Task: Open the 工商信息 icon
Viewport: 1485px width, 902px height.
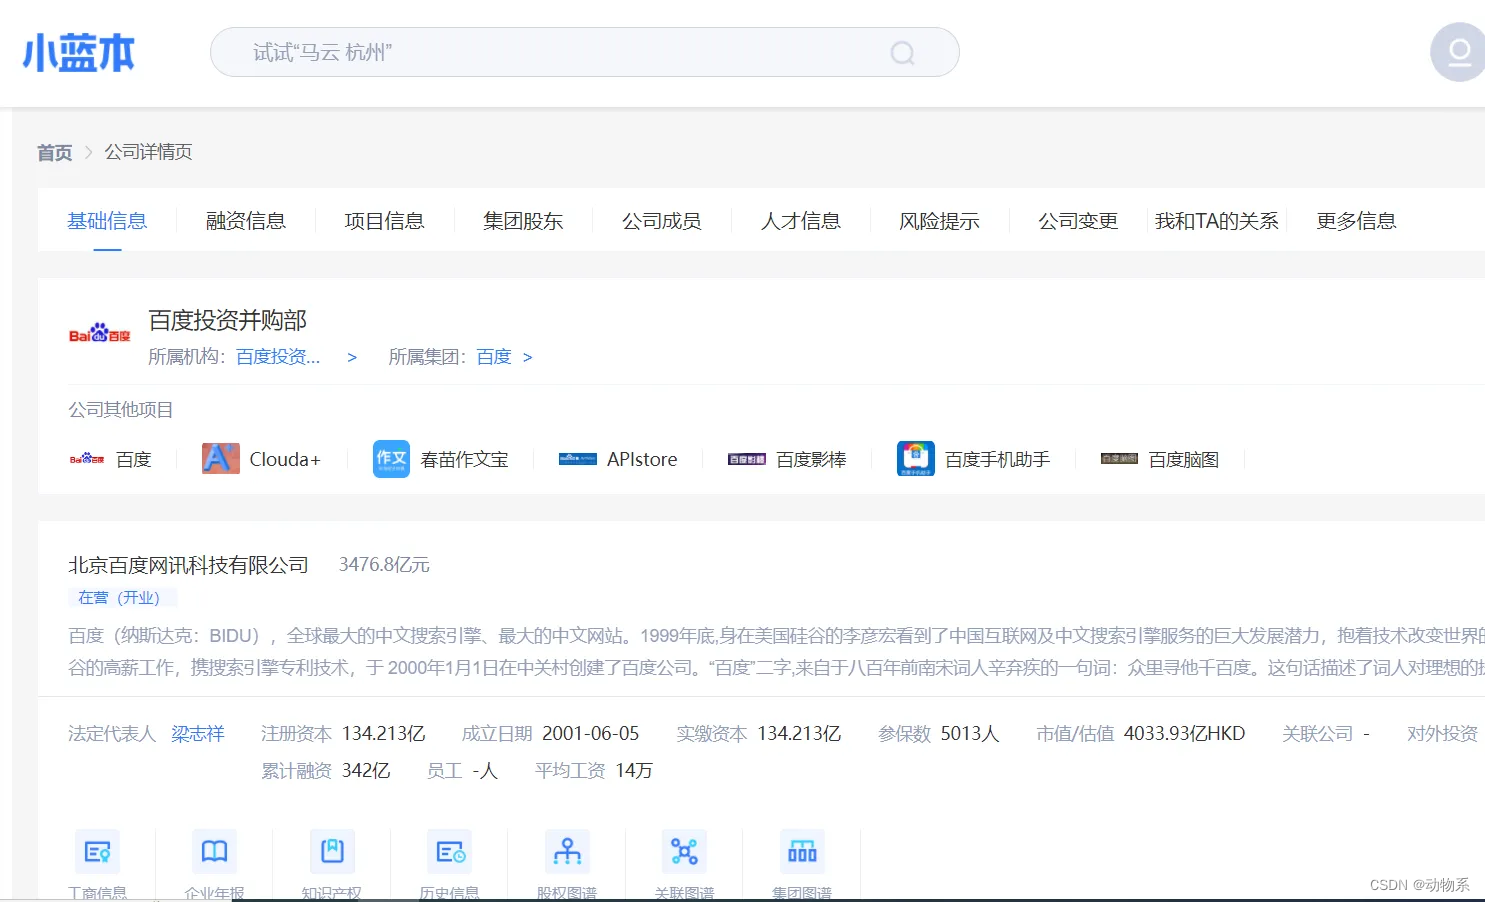Action: coord(97,852)
